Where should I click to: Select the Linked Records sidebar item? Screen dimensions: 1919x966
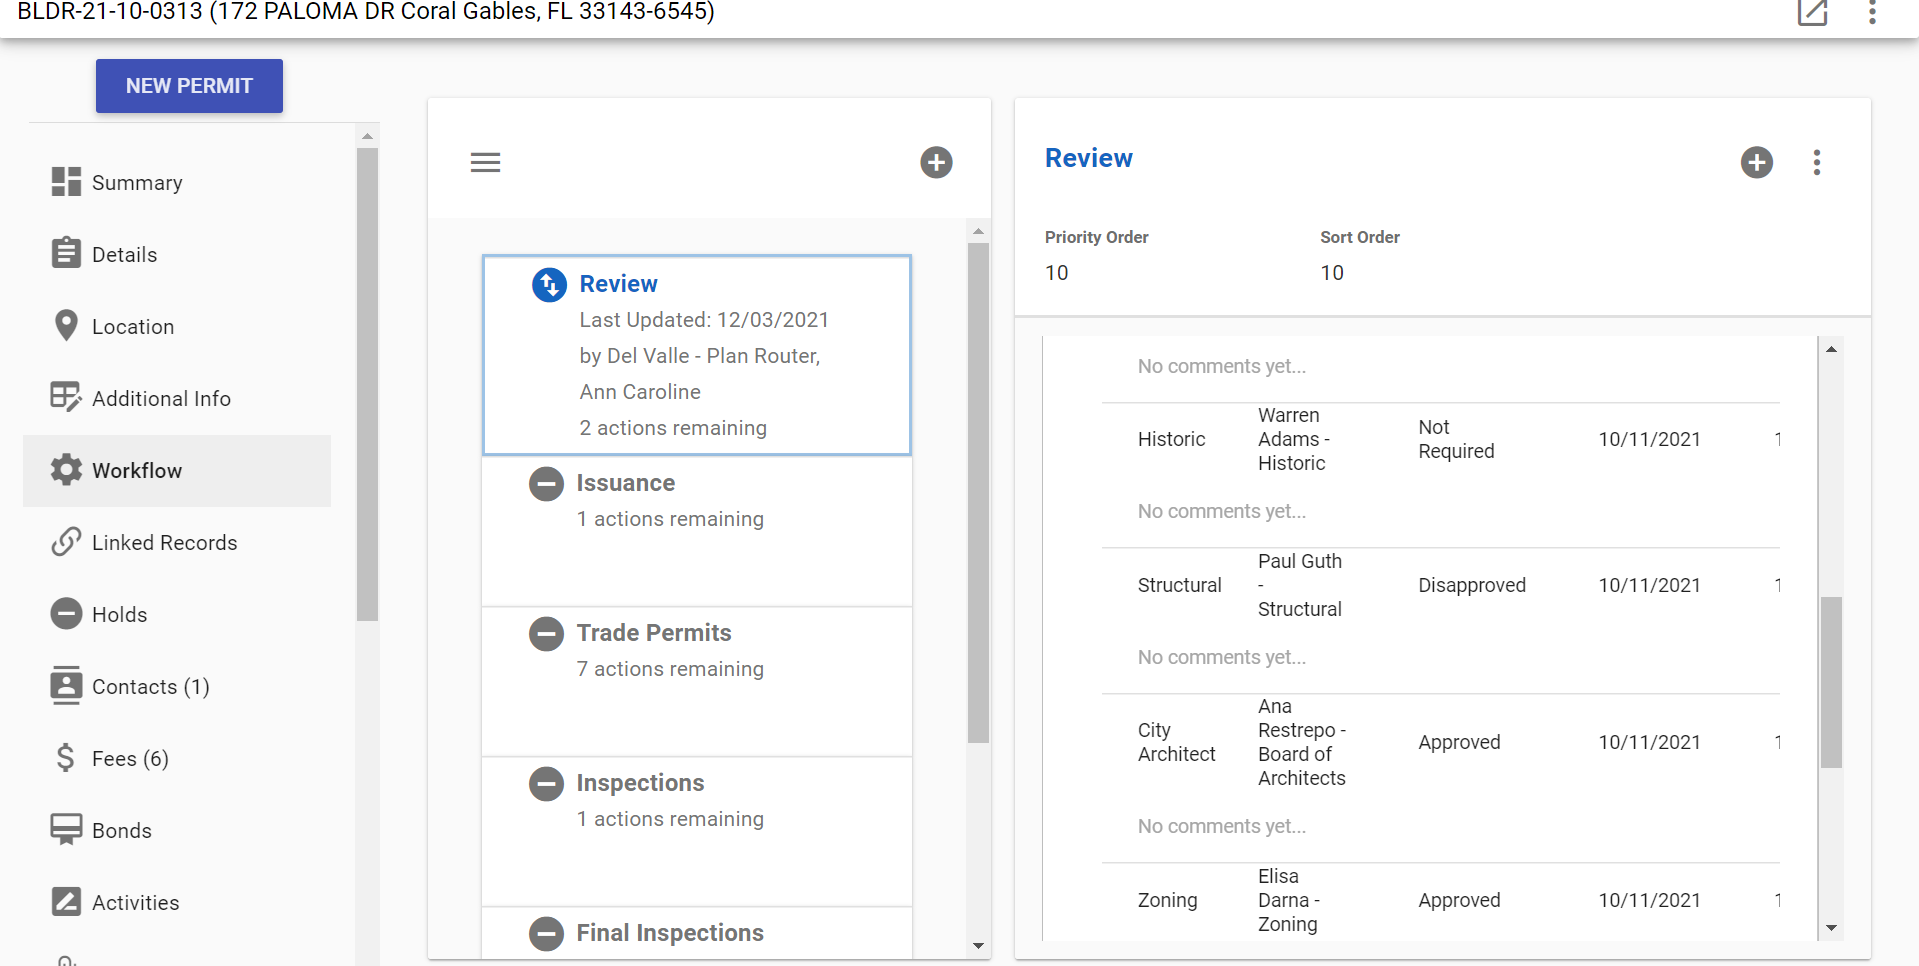tap(164, 543)
